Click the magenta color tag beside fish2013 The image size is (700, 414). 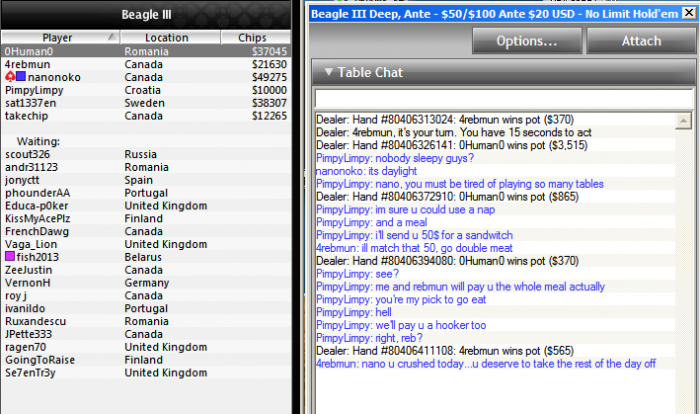click(10, 256)
